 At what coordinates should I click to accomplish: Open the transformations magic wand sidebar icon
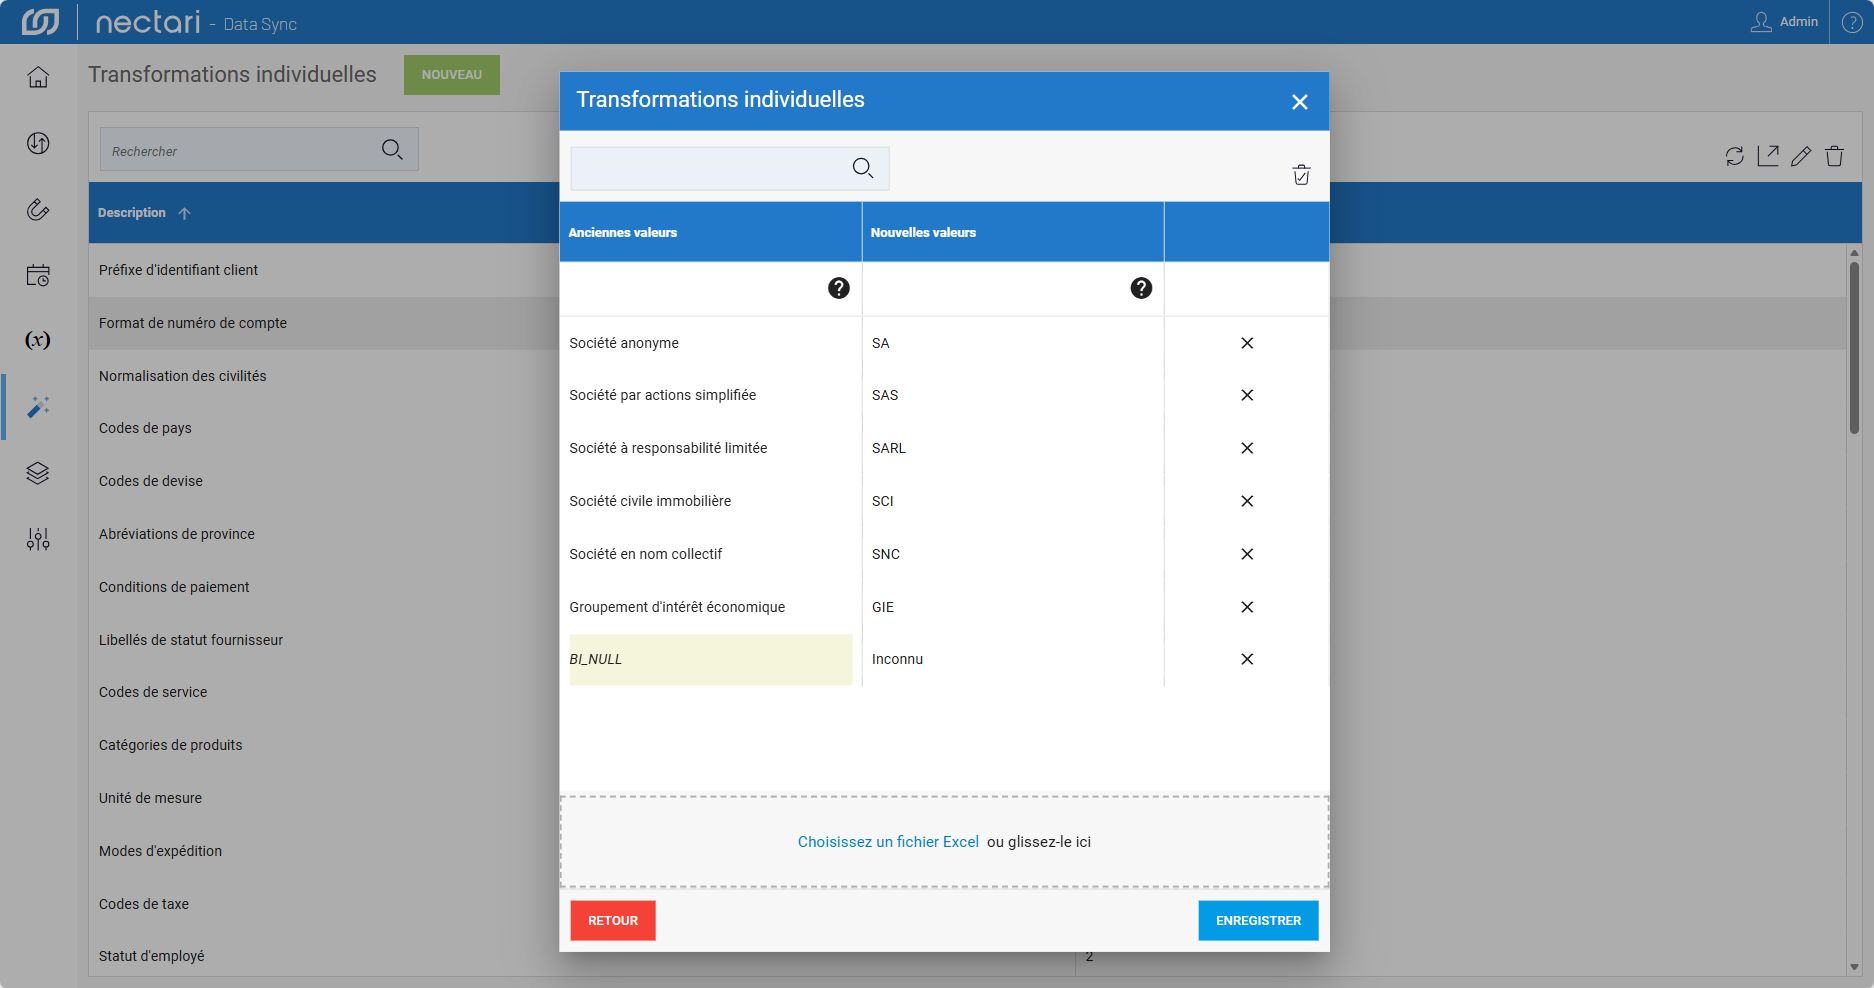coord(38,407)
